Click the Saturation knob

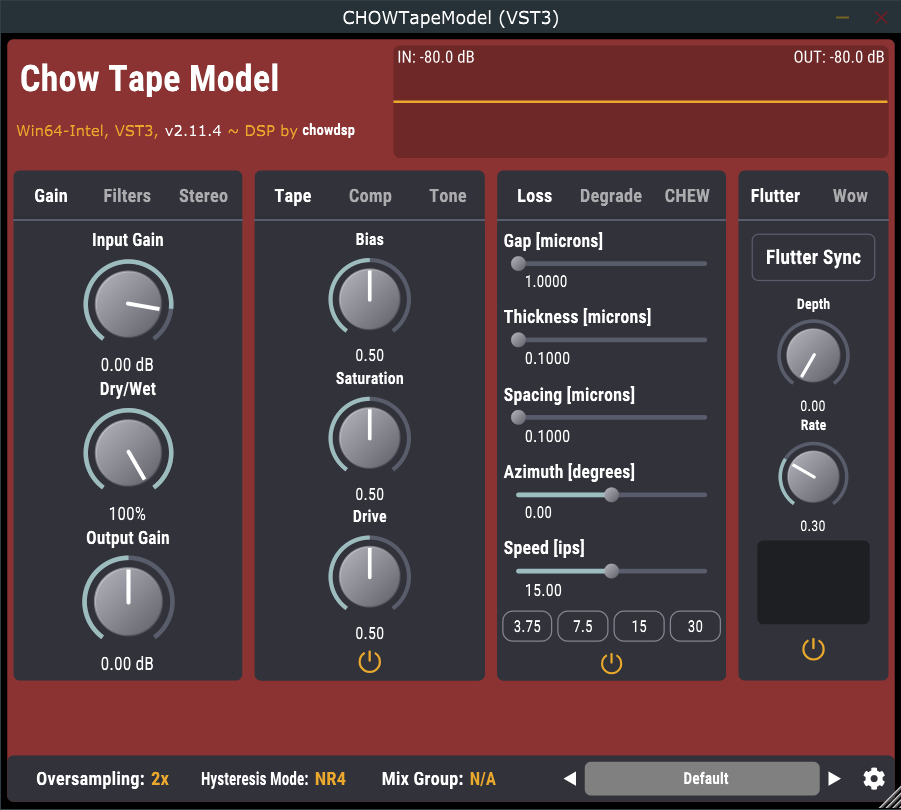point(369,438)
